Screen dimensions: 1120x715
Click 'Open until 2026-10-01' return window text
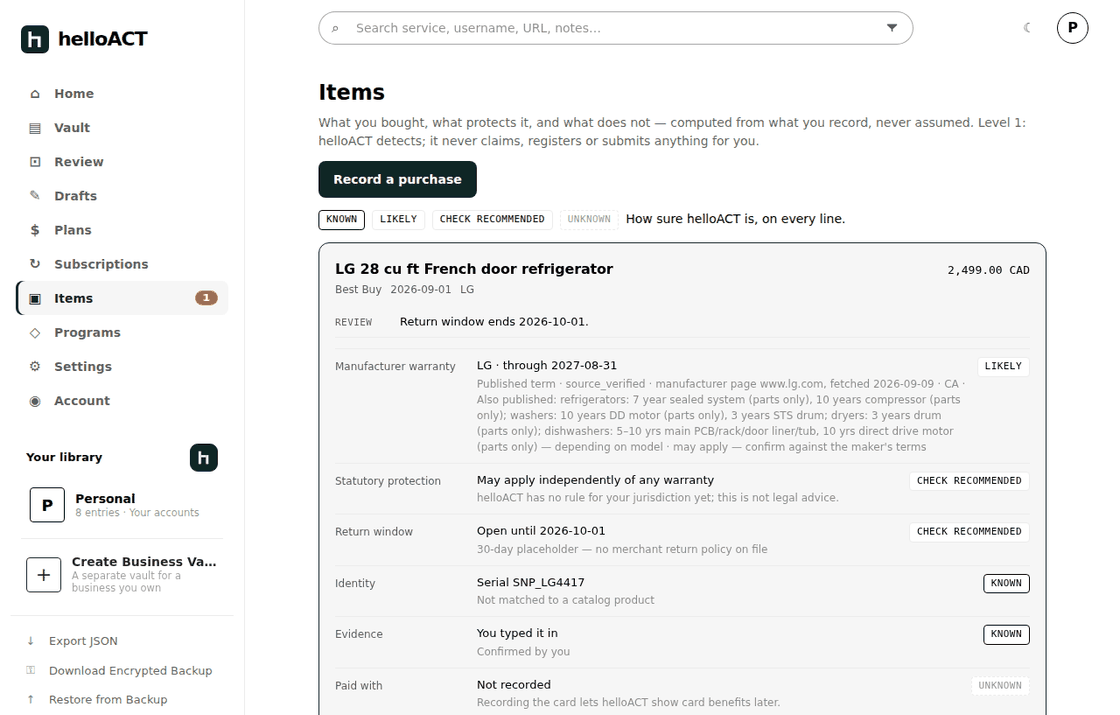pos(541,531)
